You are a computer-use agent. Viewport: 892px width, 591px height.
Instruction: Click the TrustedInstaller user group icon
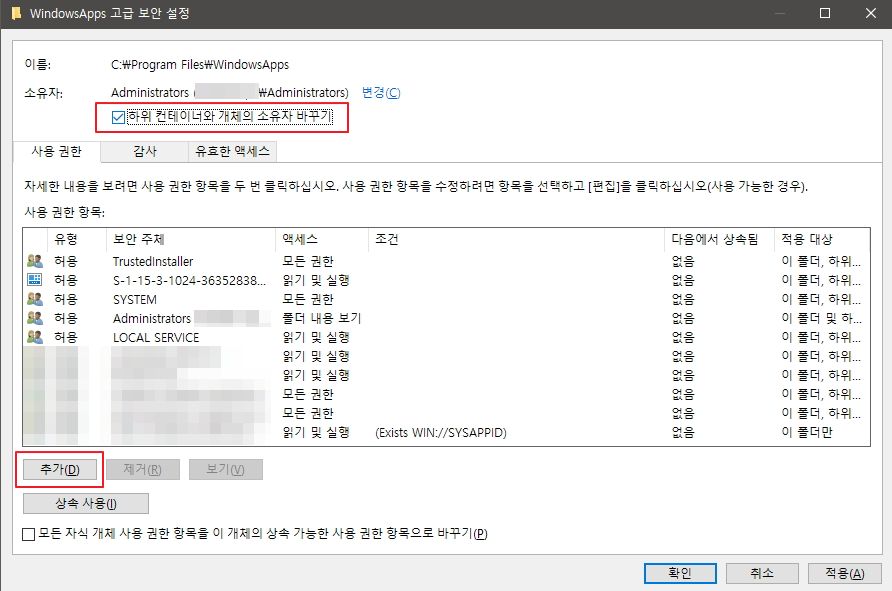(x=35, y=261)
